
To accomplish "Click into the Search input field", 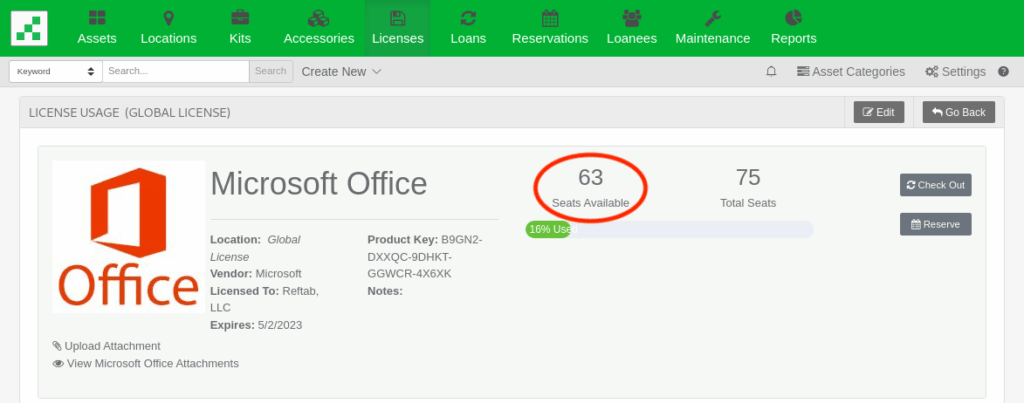I will [175, 72].
